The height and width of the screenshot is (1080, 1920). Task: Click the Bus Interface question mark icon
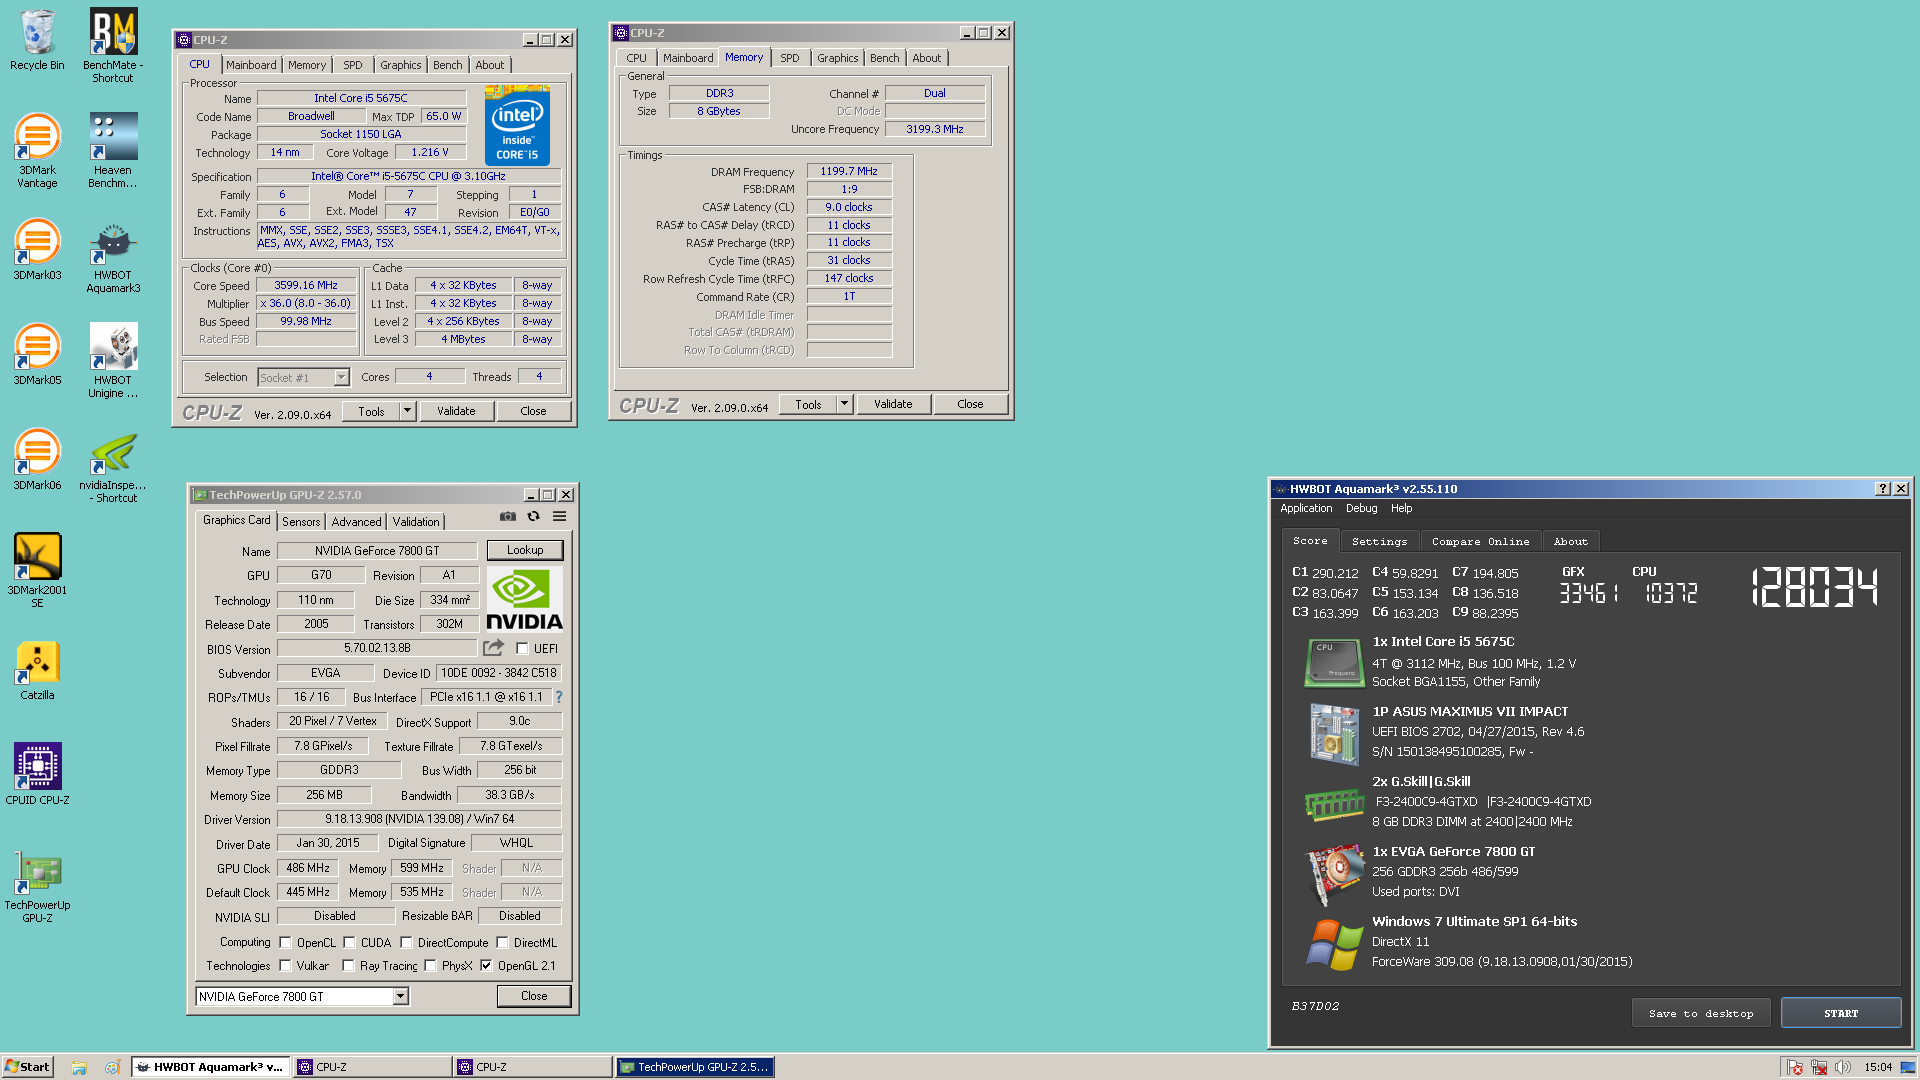pos(559,697)
